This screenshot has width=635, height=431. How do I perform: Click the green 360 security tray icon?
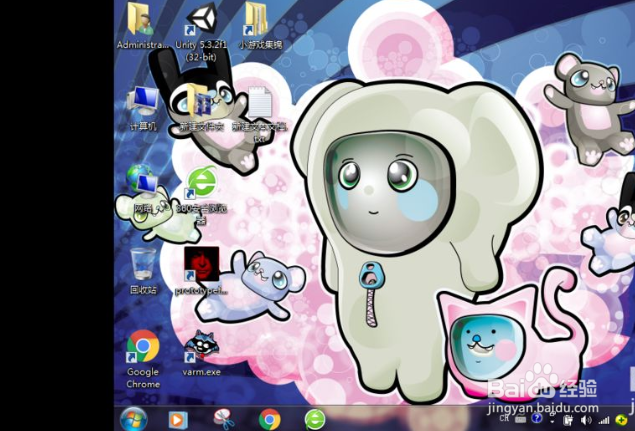pyautogui.click(x=621, y=420)
